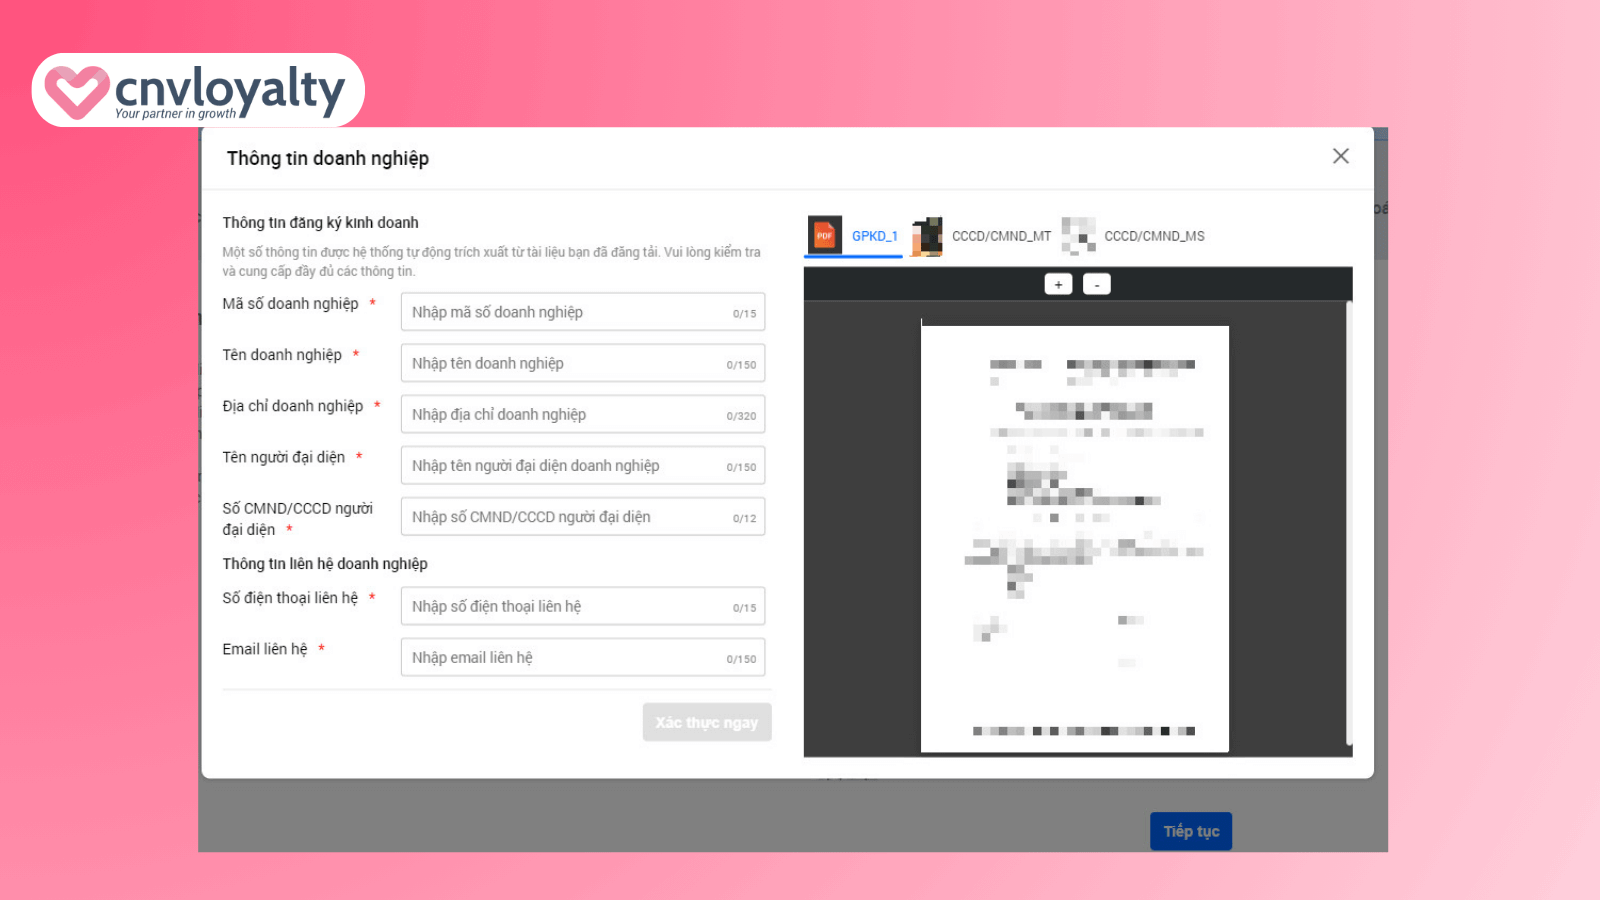
Task: Click the CCCD/CMND_MS image thumbnail icon
Action: click(x=1078, y=236)
